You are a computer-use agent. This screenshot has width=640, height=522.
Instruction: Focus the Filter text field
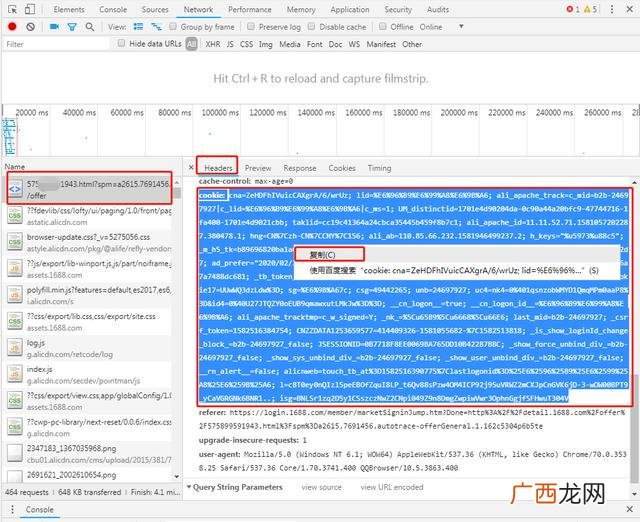(57, 44)
